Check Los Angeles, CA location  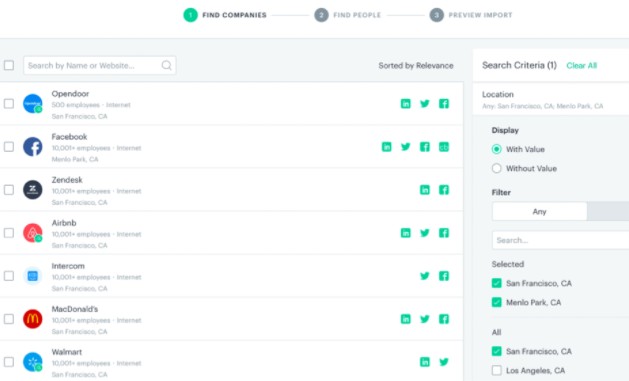coord(497,370)
